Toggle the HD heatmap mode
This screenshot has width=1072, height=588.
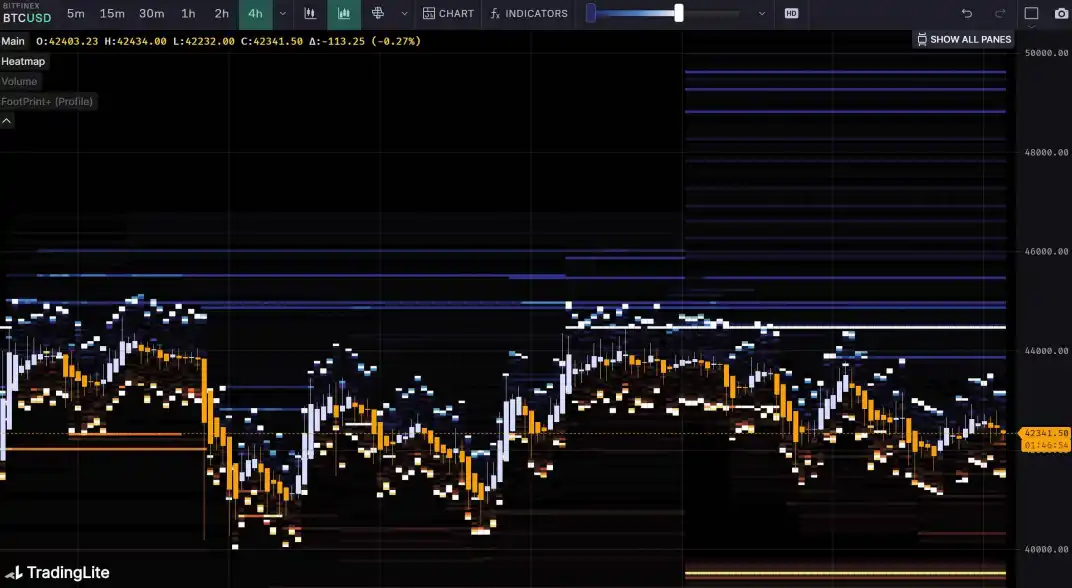coord(791,14)
